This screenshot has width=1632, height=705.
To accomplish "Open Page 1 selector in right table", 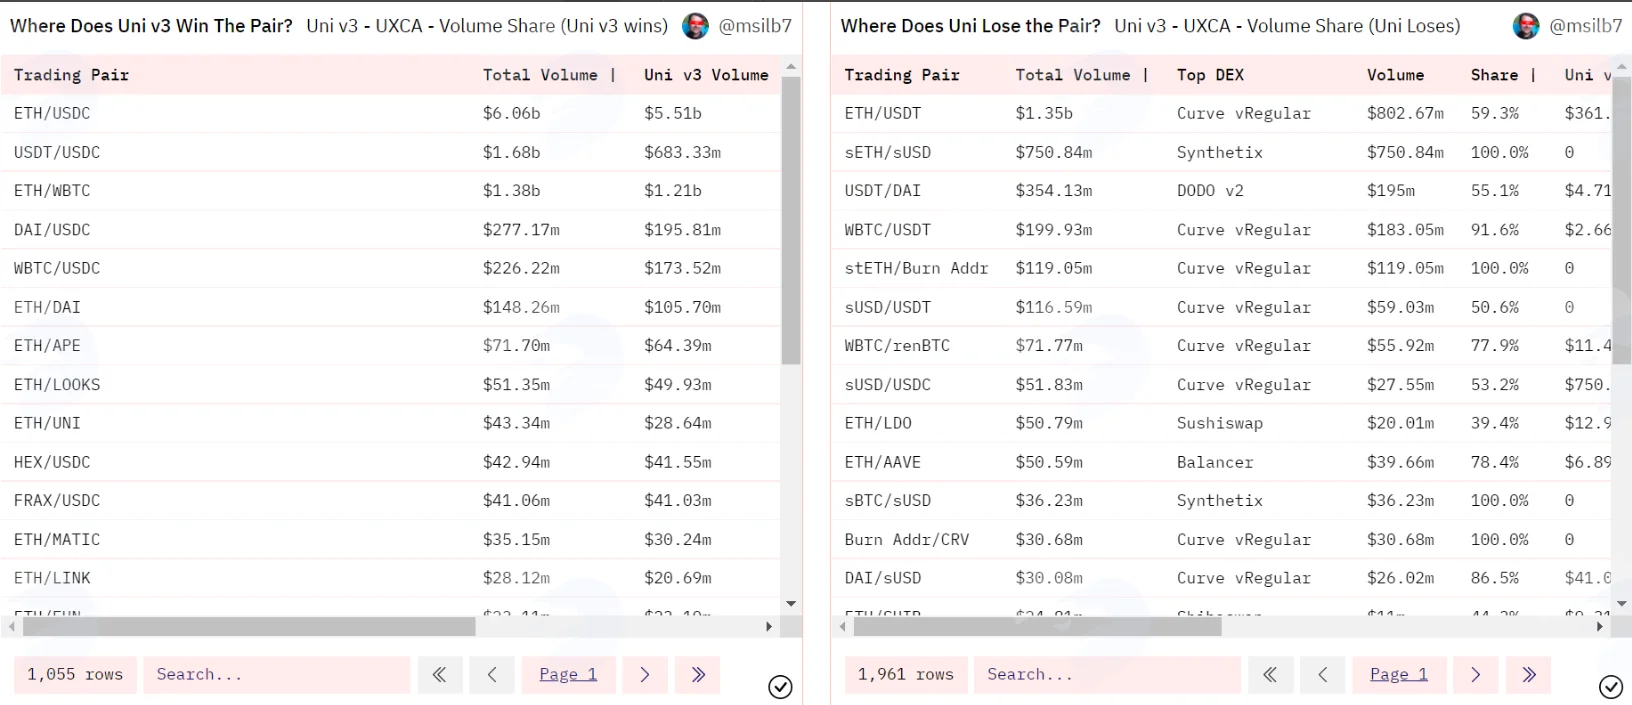I will click(x=1399, y=675).
